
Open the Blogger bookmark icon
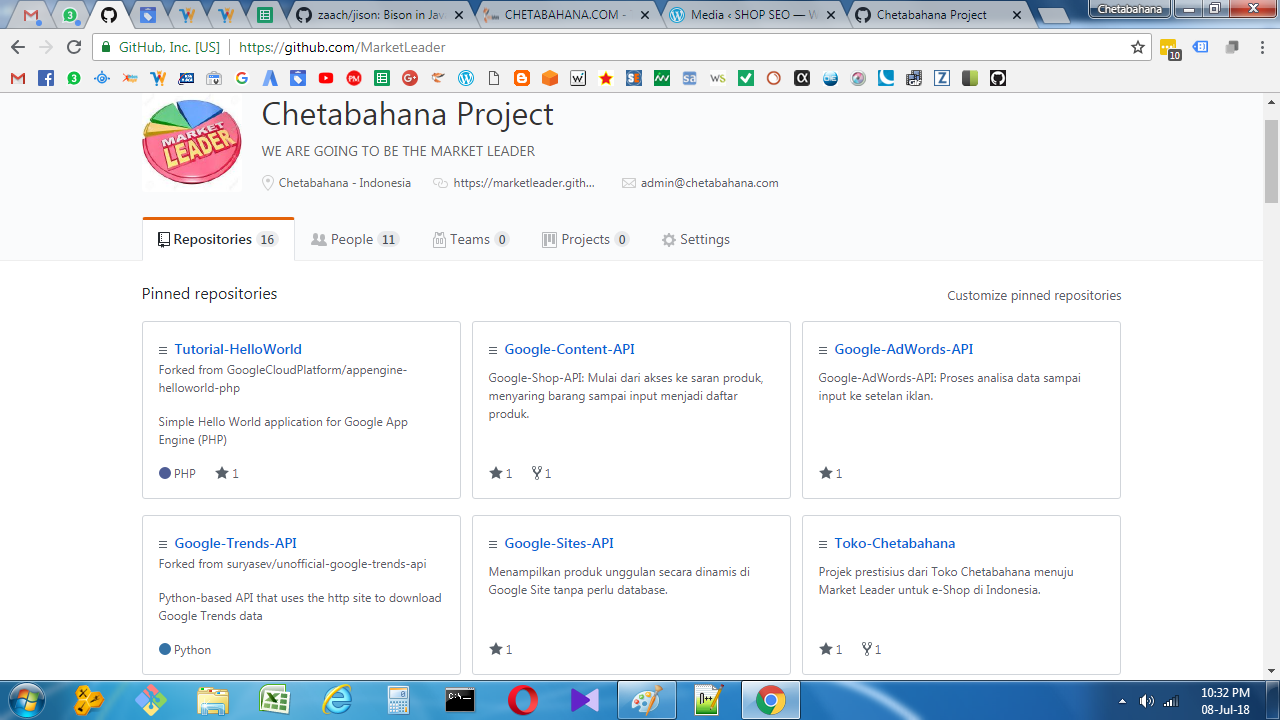pyautogui.click(x=522, y=78)
